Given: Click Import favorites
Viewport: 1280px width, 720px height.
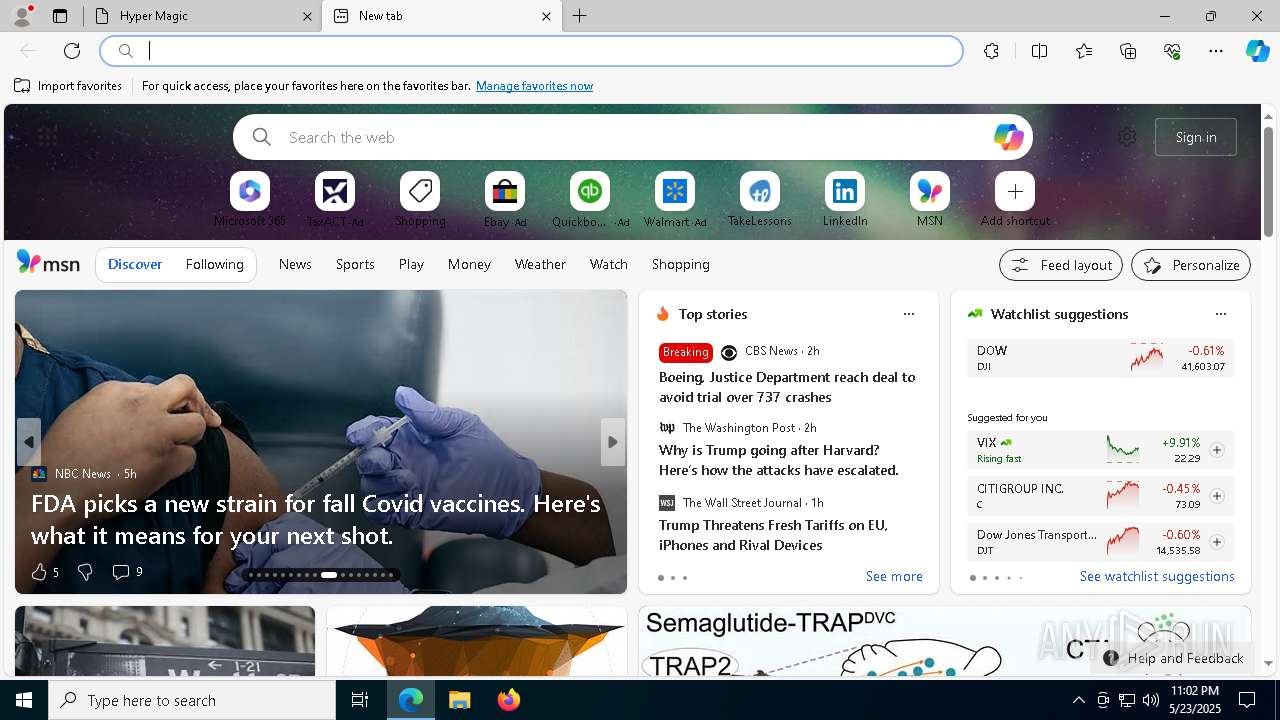Looking at the screenshot, I should coord(68,86).
